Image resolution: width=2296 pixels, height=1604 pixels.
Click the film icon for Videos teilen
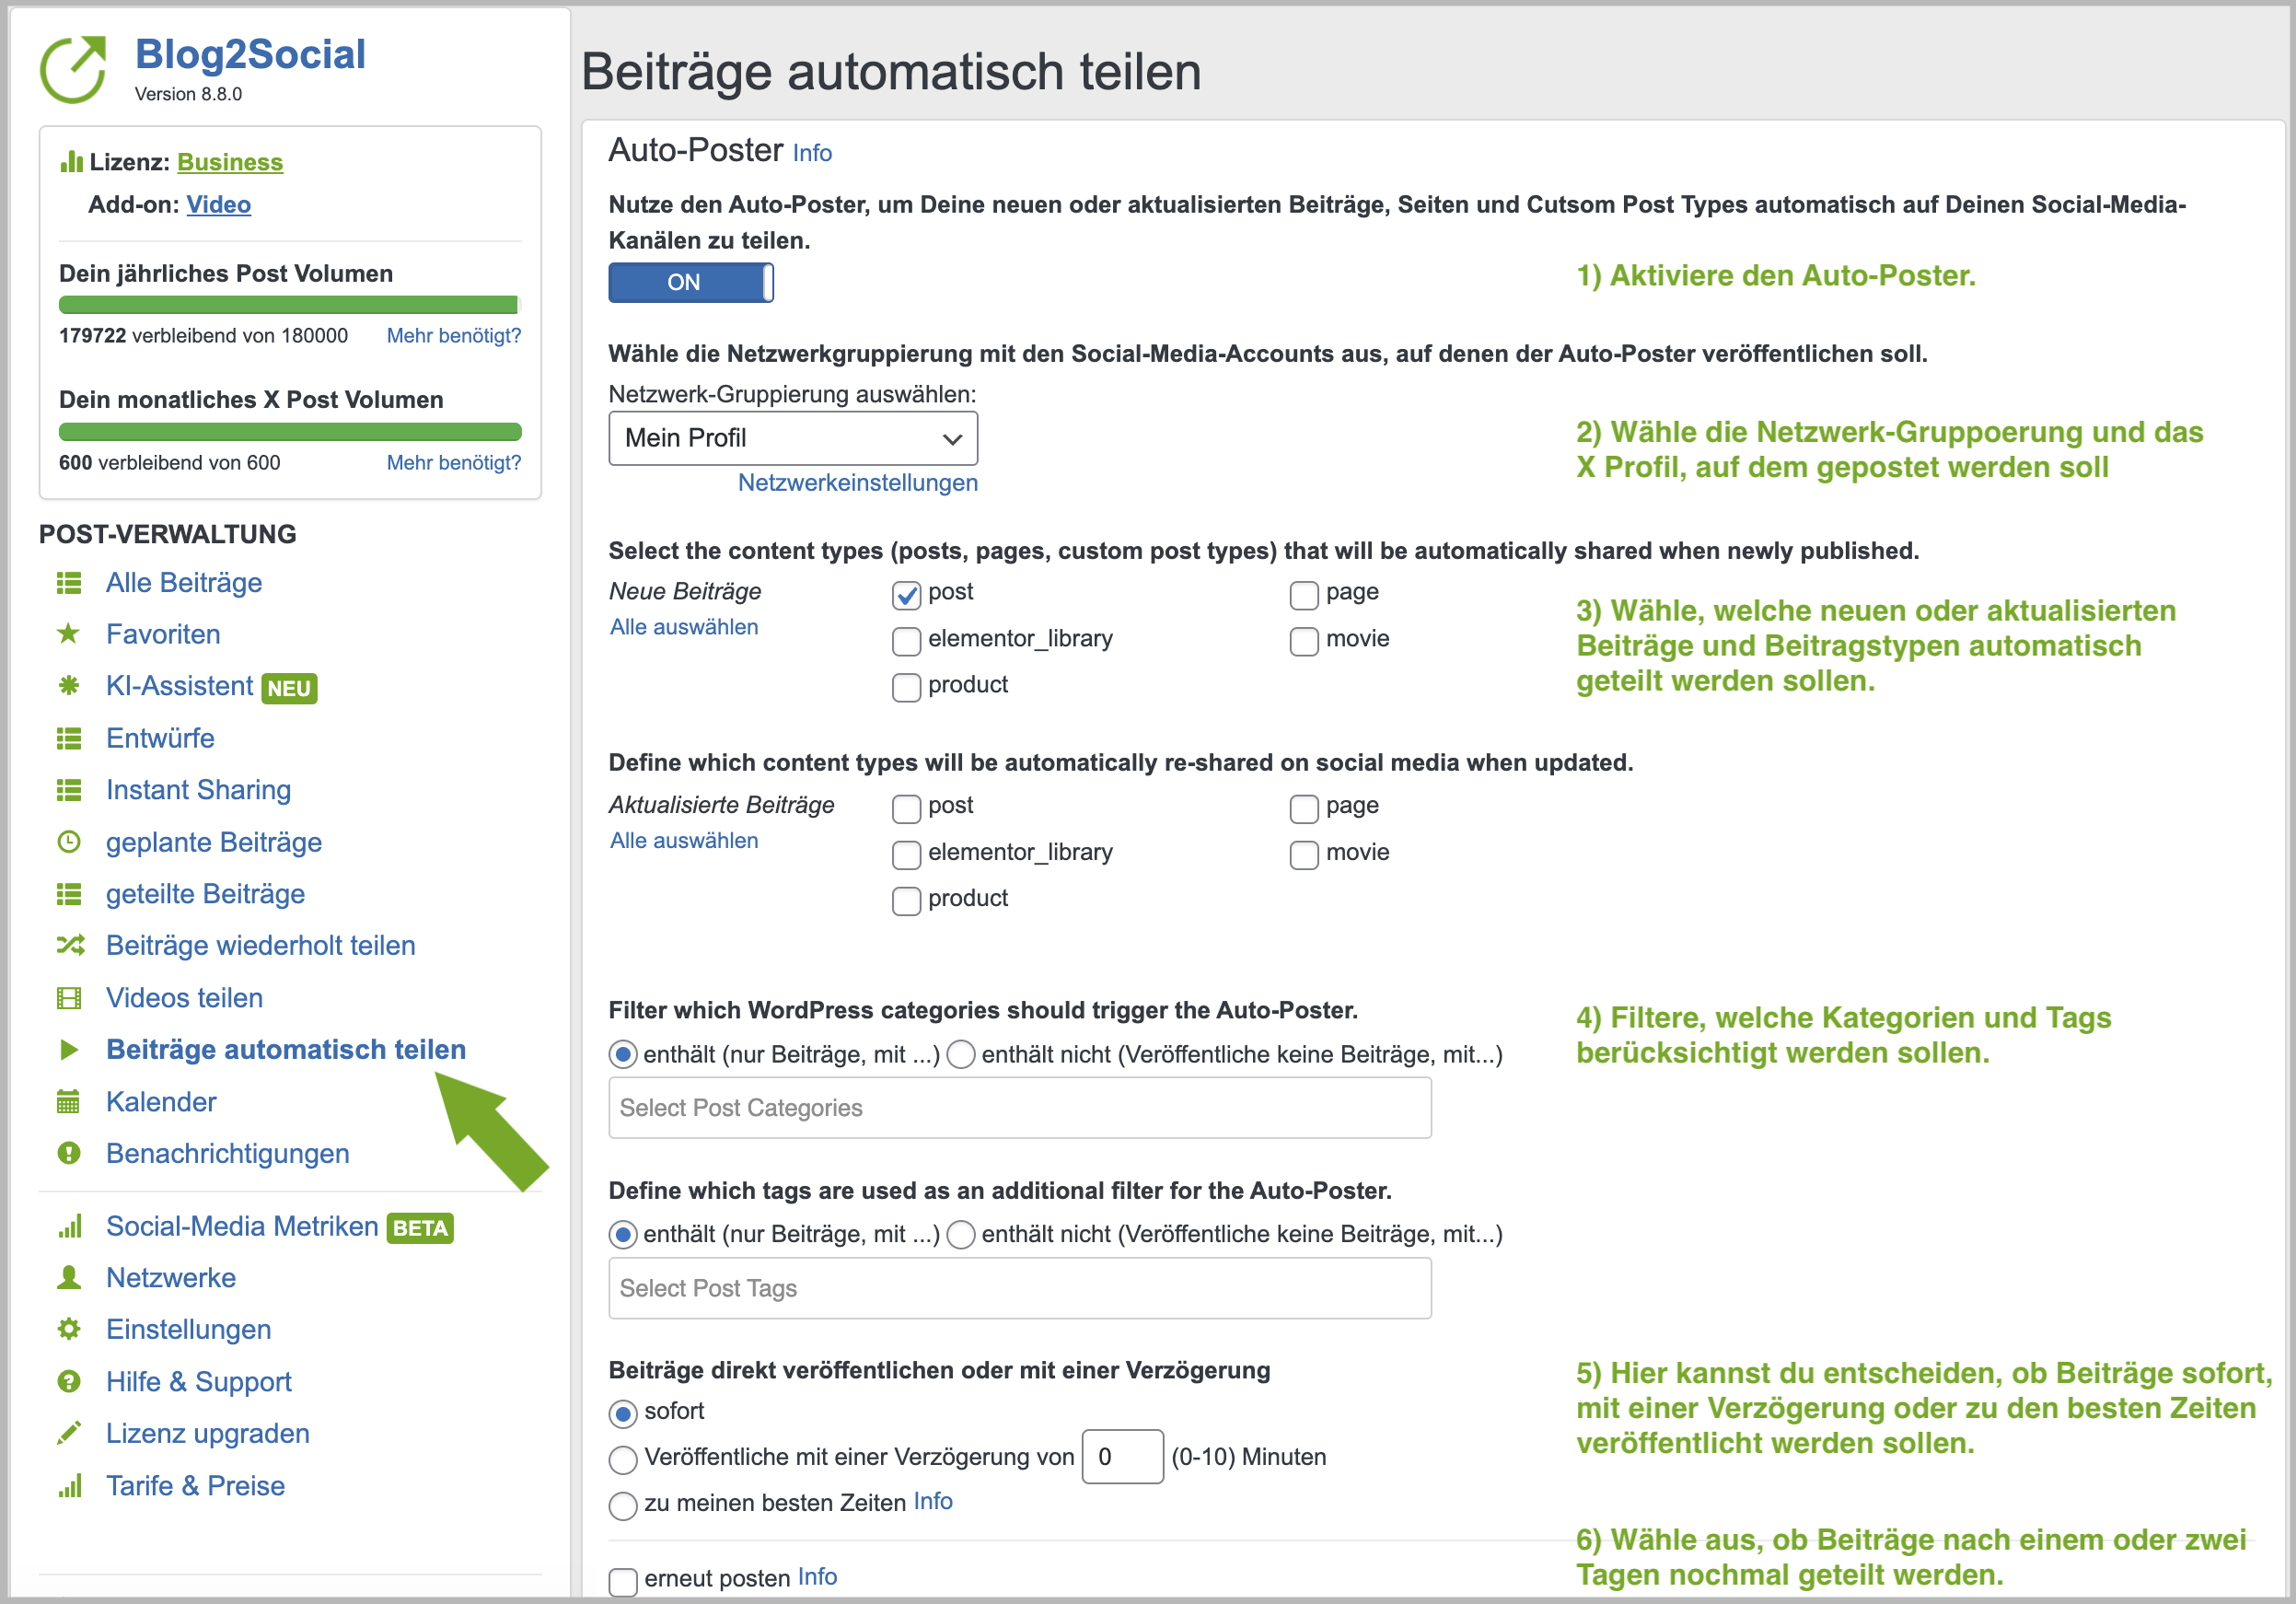(x=68, y=998)
